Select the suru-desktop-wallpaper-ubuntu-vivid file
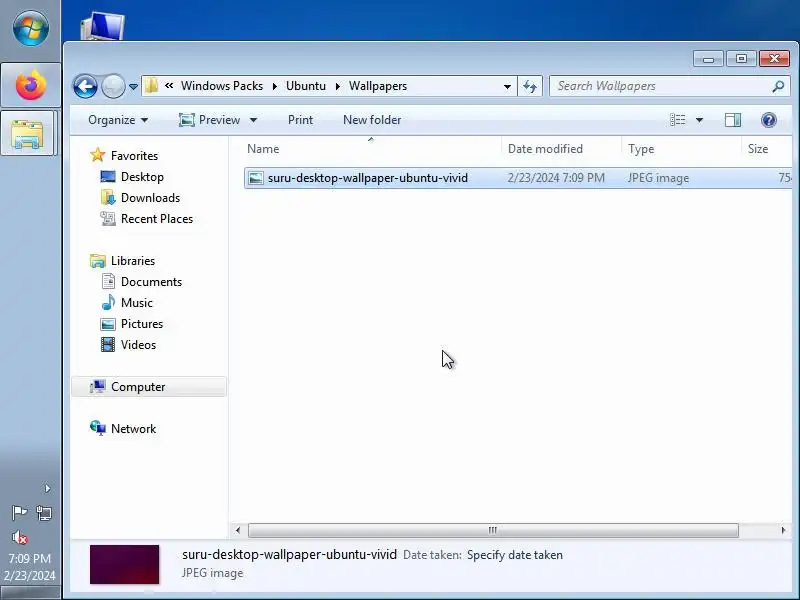This screenshot has height=600, width=800. 518,178
